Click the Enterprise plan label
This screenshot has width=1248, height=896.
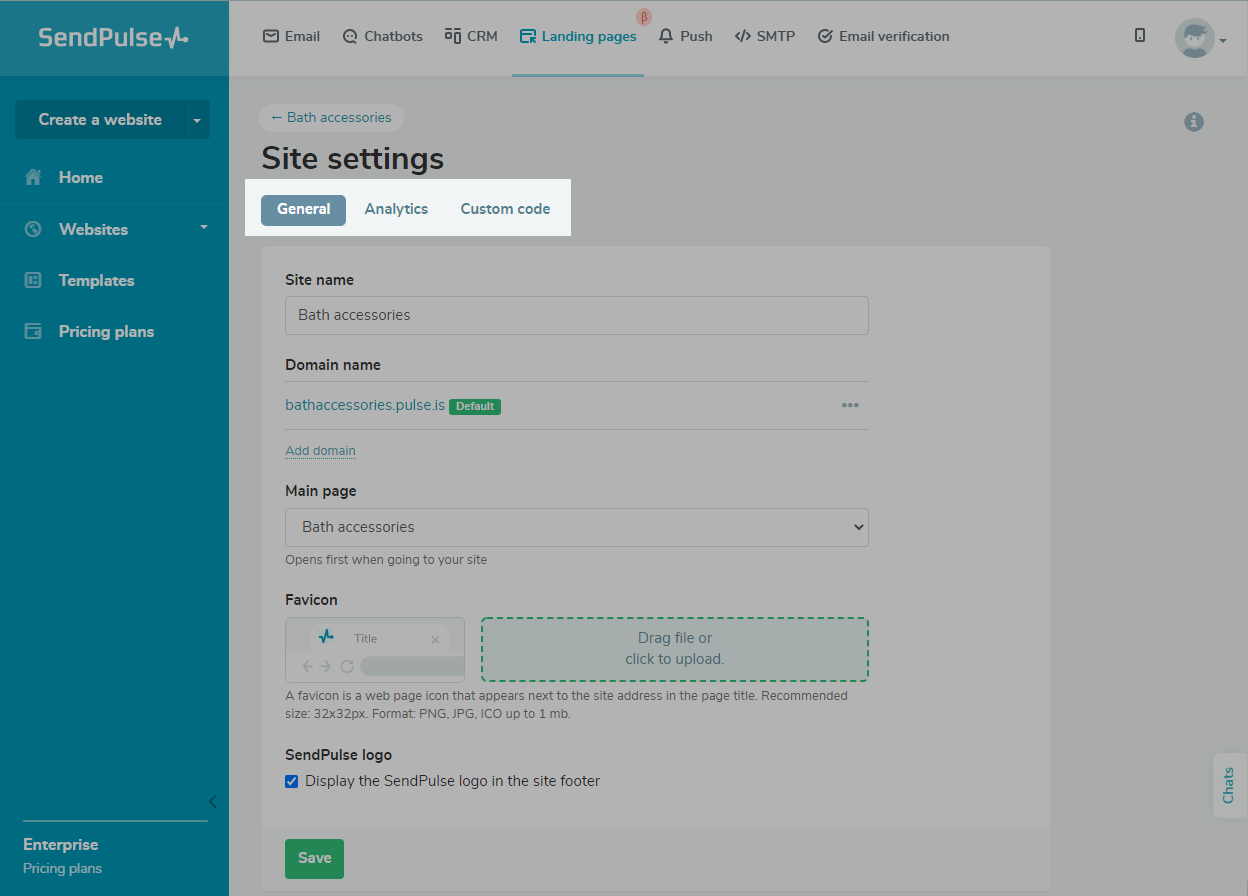pos(61,844)
